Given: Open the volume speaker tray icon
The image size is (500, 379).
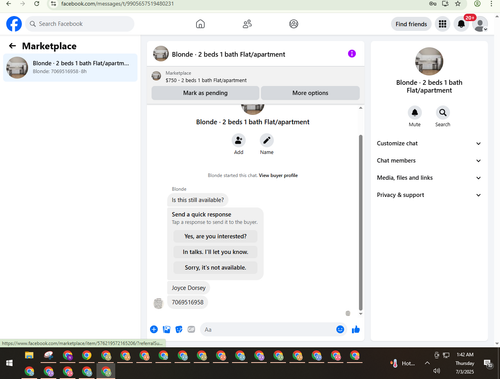Looking at the screenshot, I should 436,371.
